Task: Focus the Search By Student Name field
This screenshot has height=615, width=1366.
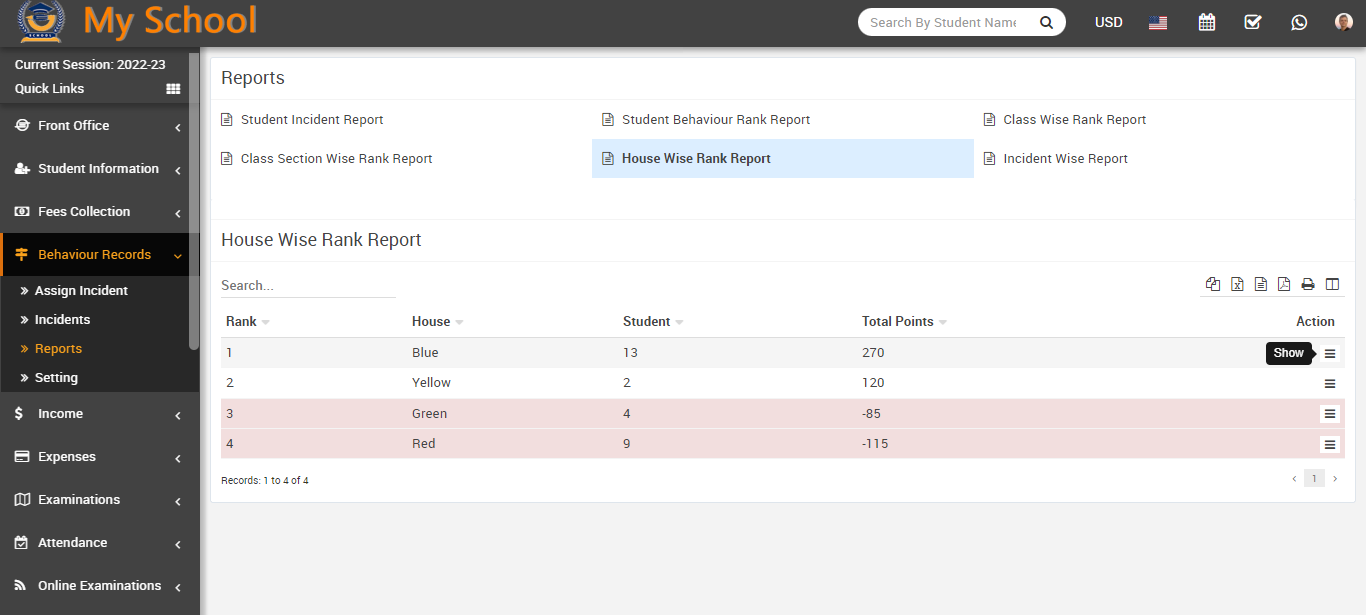Action: click(x=942, y=22)
